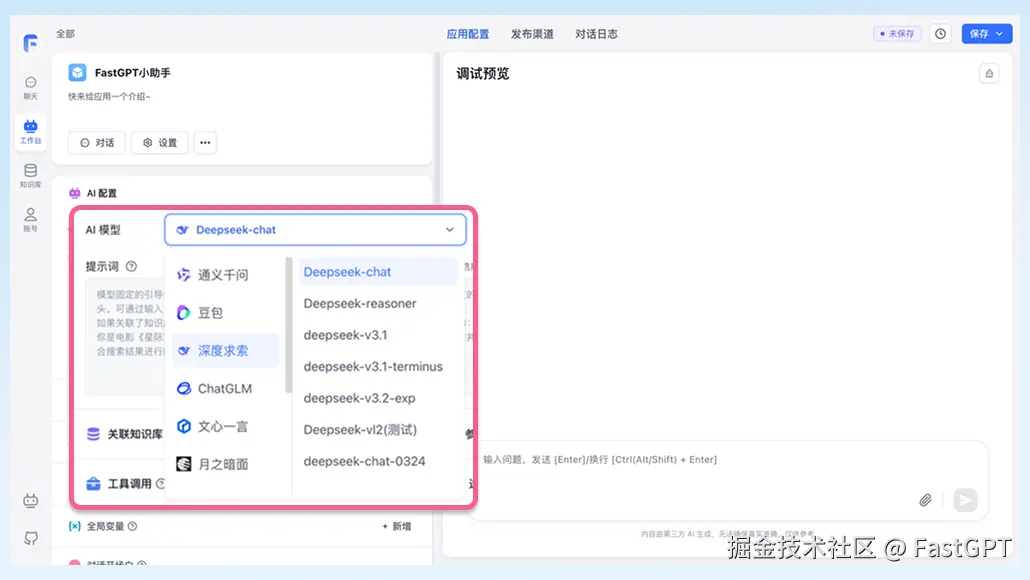This screenshot has height=580, width=1030.
Task: Open the 账号 account sidebar icon
Action: coord(30,219)
